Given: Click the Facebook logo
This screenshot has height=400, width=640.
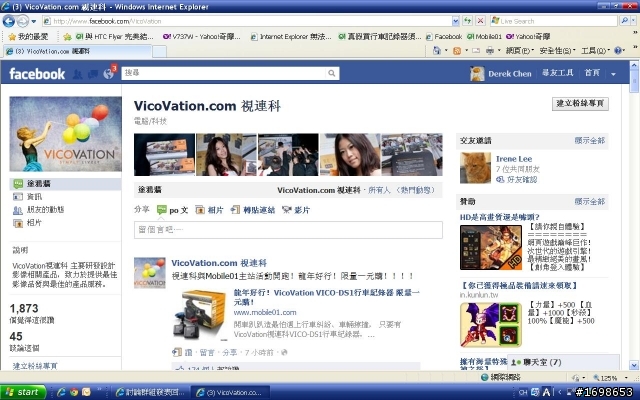Looking at the screenshot, I should click(x=37, y=74).
